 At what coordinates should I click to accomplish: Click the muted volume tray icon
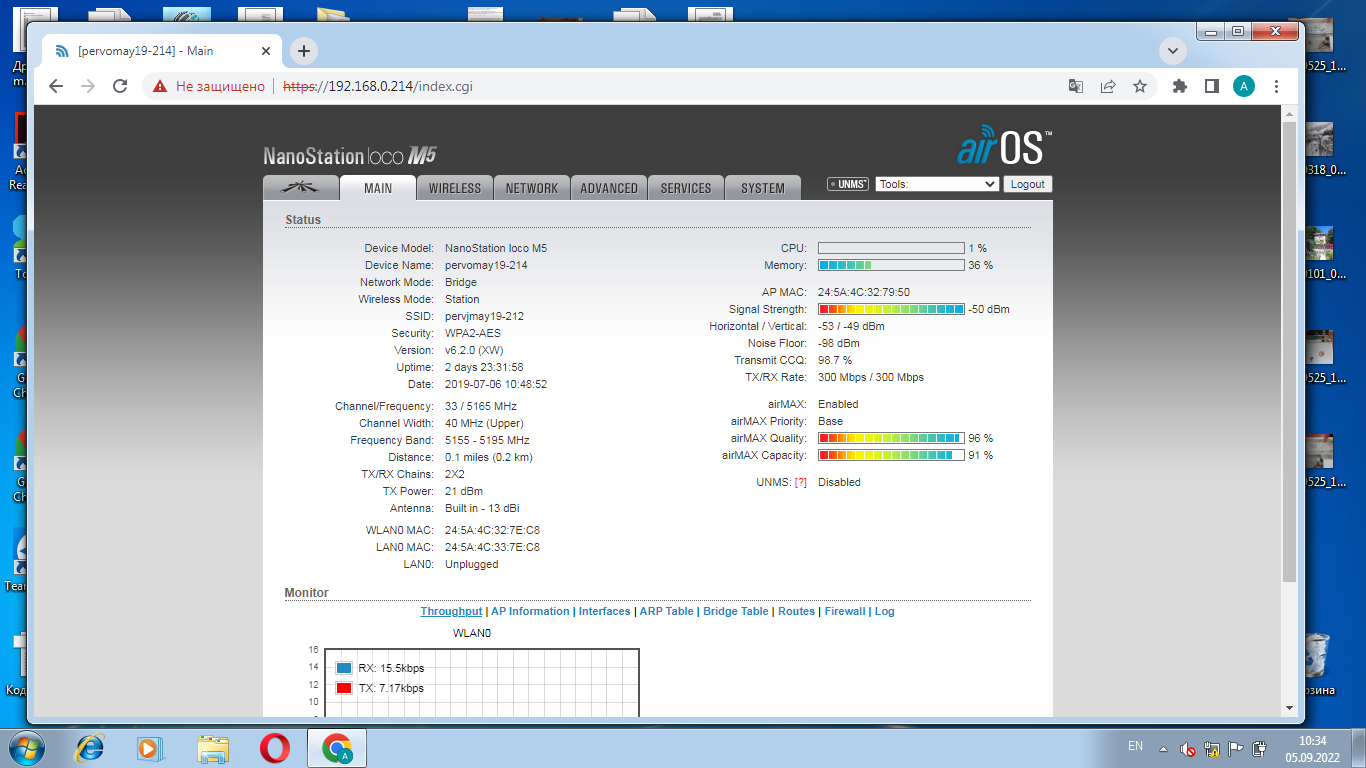(1188, 748)
